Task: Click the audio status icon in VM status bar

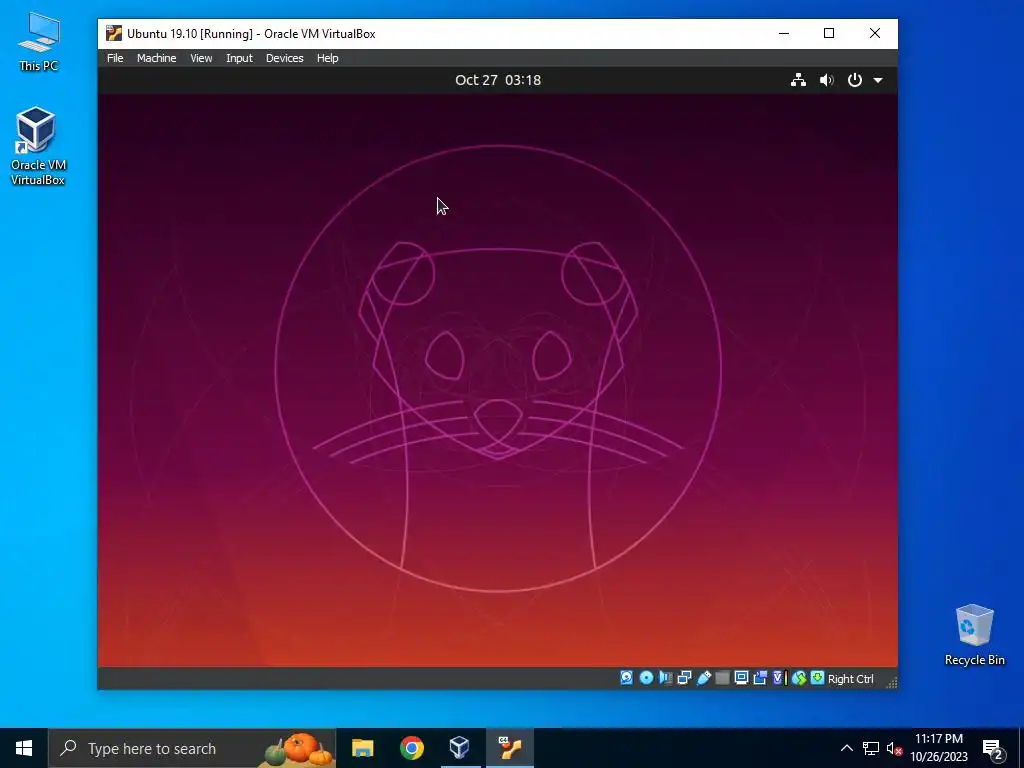Action: (665, 678)
